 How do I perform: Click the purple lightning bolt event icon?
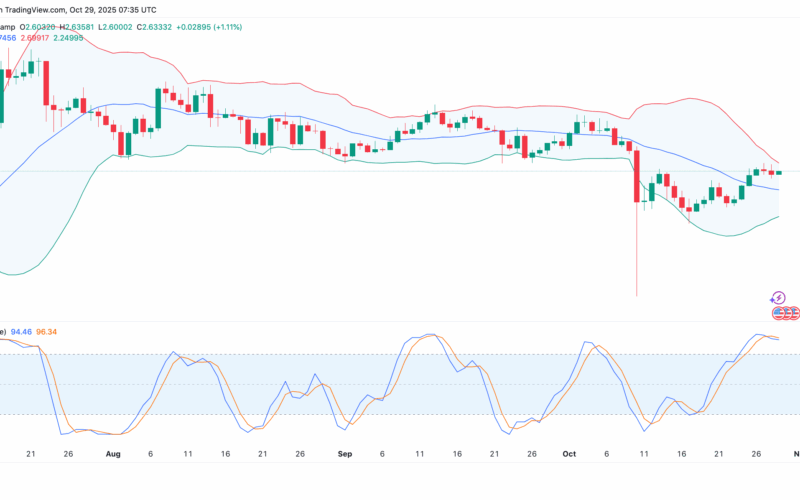pos(778,297)
